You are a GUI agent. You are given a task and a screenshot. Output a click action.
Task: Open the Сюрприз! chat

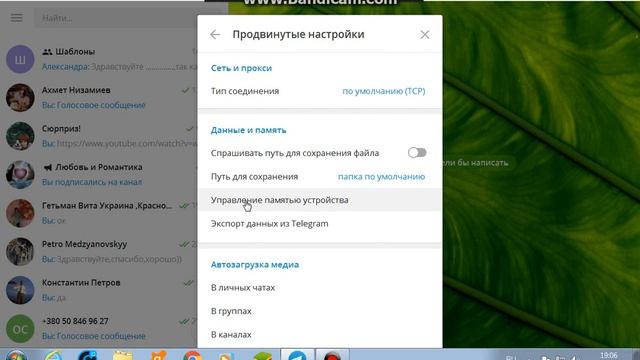click(99, 136)
